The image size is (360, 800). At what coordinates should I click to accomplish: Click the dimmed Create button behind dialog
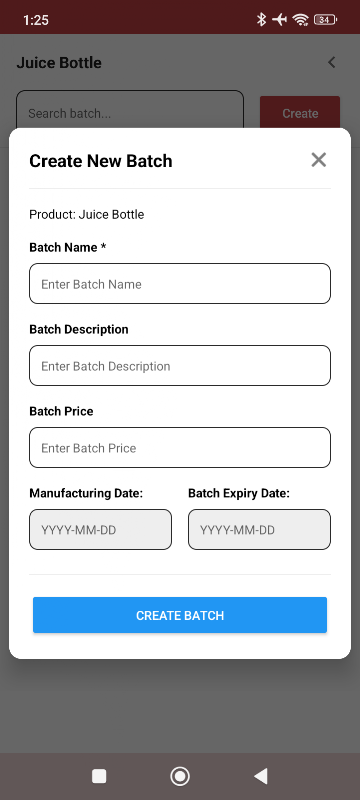click(x=300, y=112)
